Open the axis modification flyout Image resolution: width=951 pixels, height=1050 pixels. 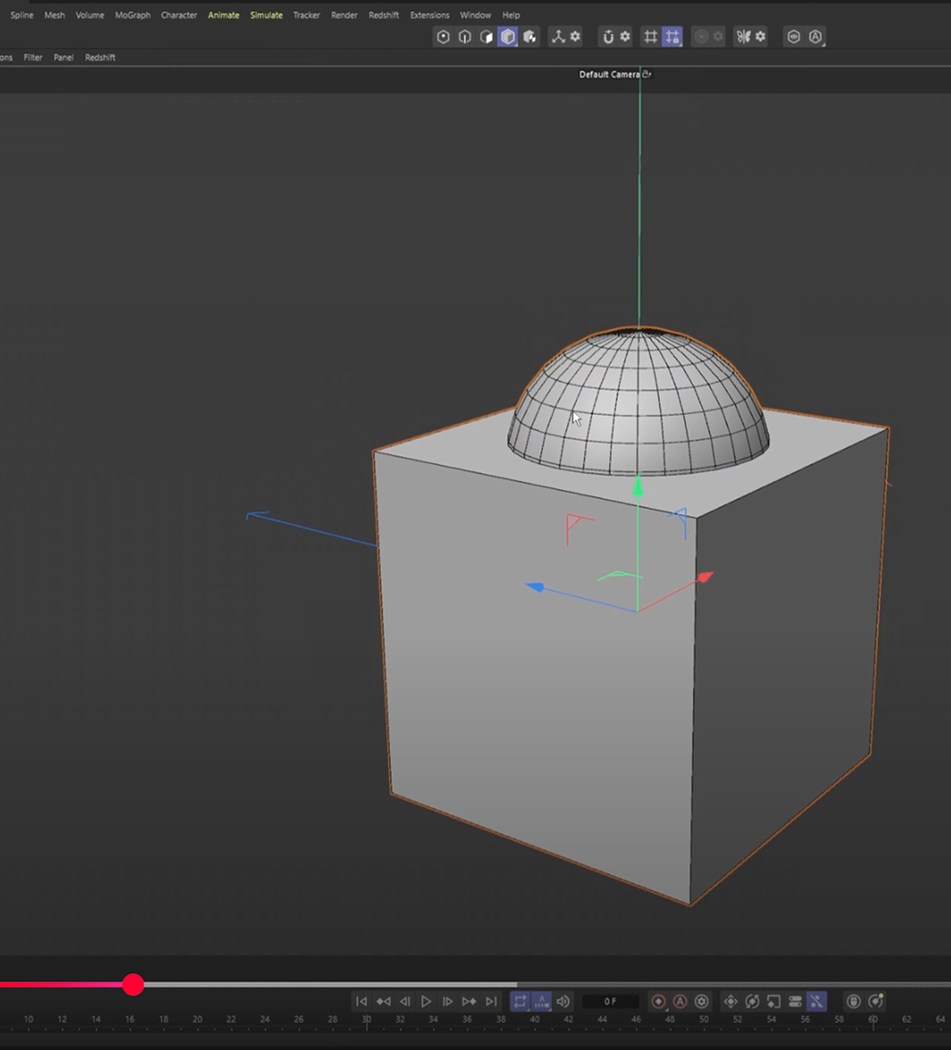tap(559, 36)
